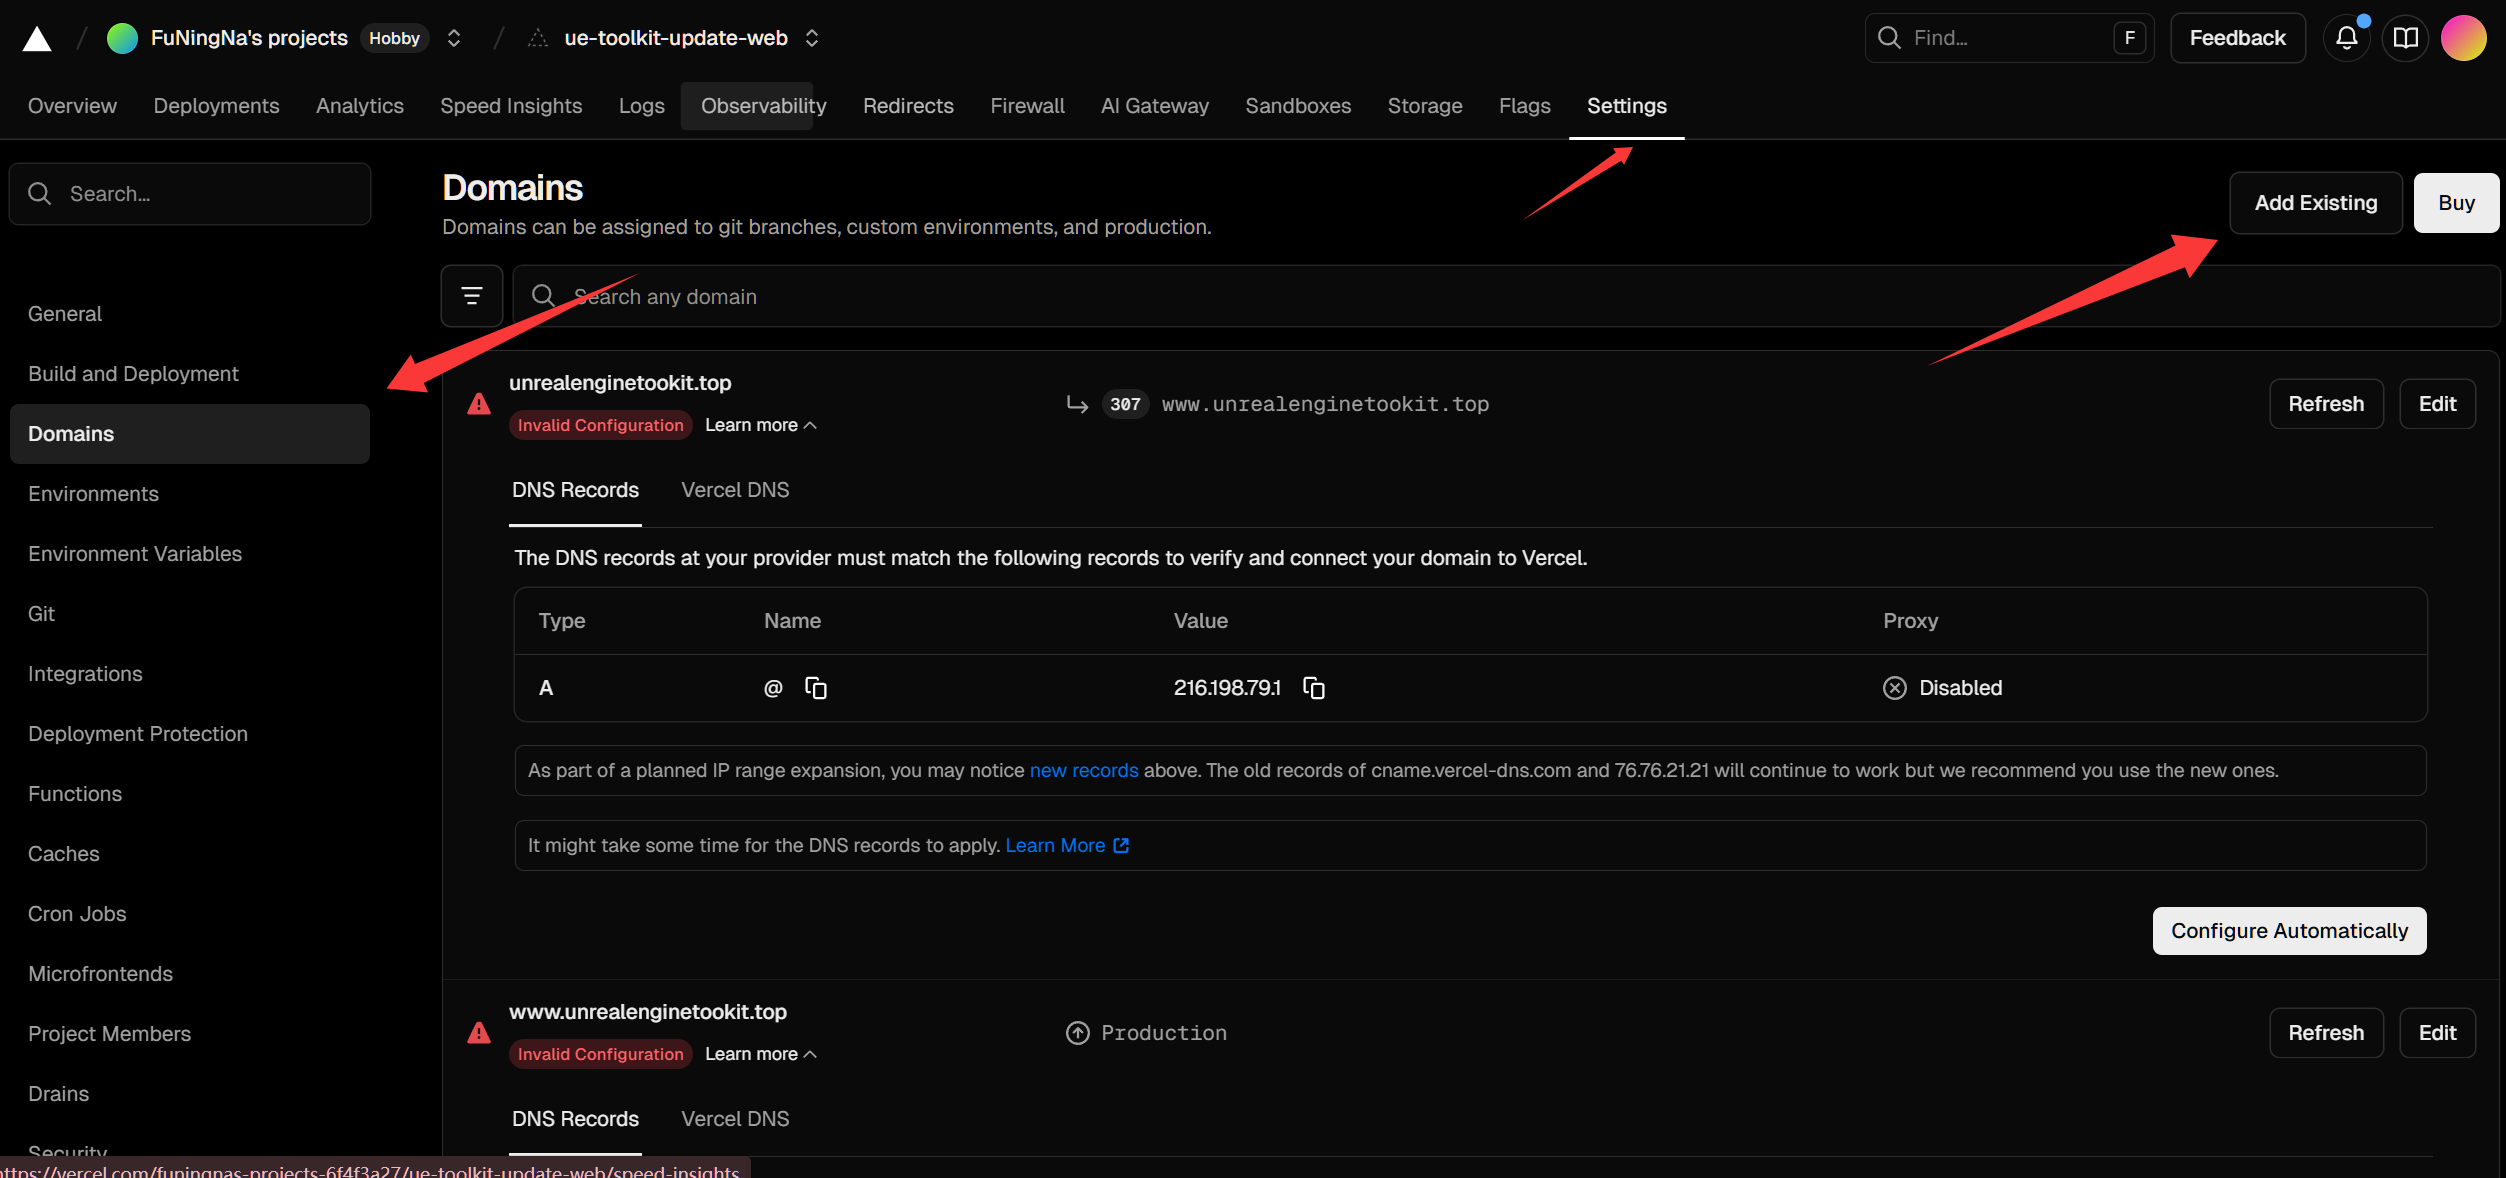Focus the Find search box

[2009, 38]
